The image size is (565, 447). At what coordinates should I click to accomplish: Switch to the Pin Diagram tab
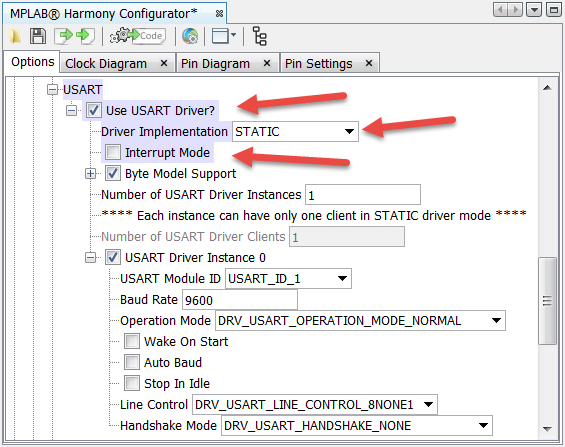coord(215,64)
